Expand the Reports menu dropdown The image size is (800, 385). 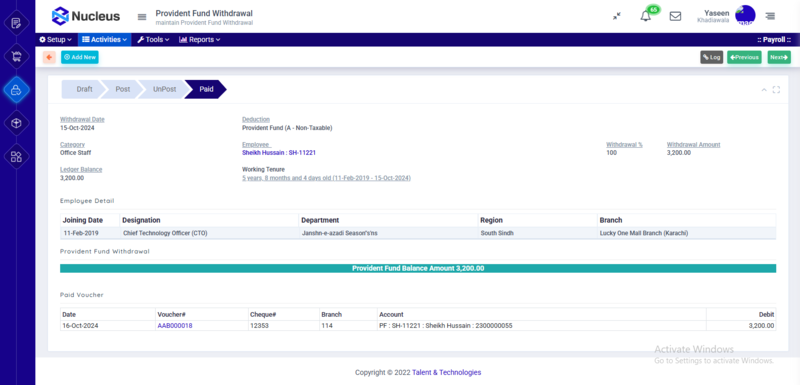click(x=199, y=39)
